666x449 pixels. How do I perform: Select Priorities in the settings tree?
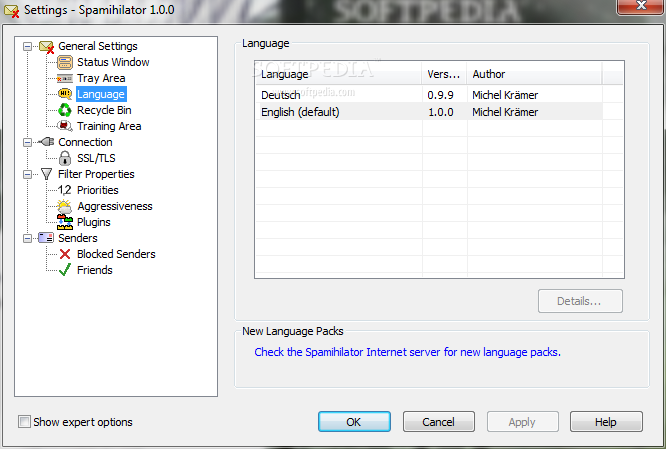(98, 190)
